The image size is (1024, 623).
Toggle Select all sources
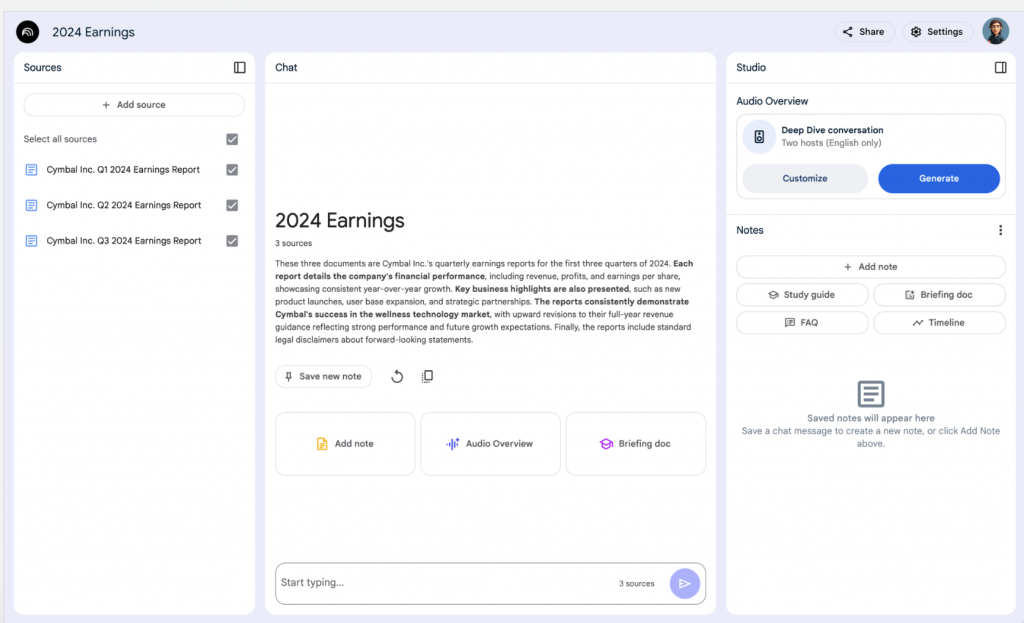[x=232, y=139]
